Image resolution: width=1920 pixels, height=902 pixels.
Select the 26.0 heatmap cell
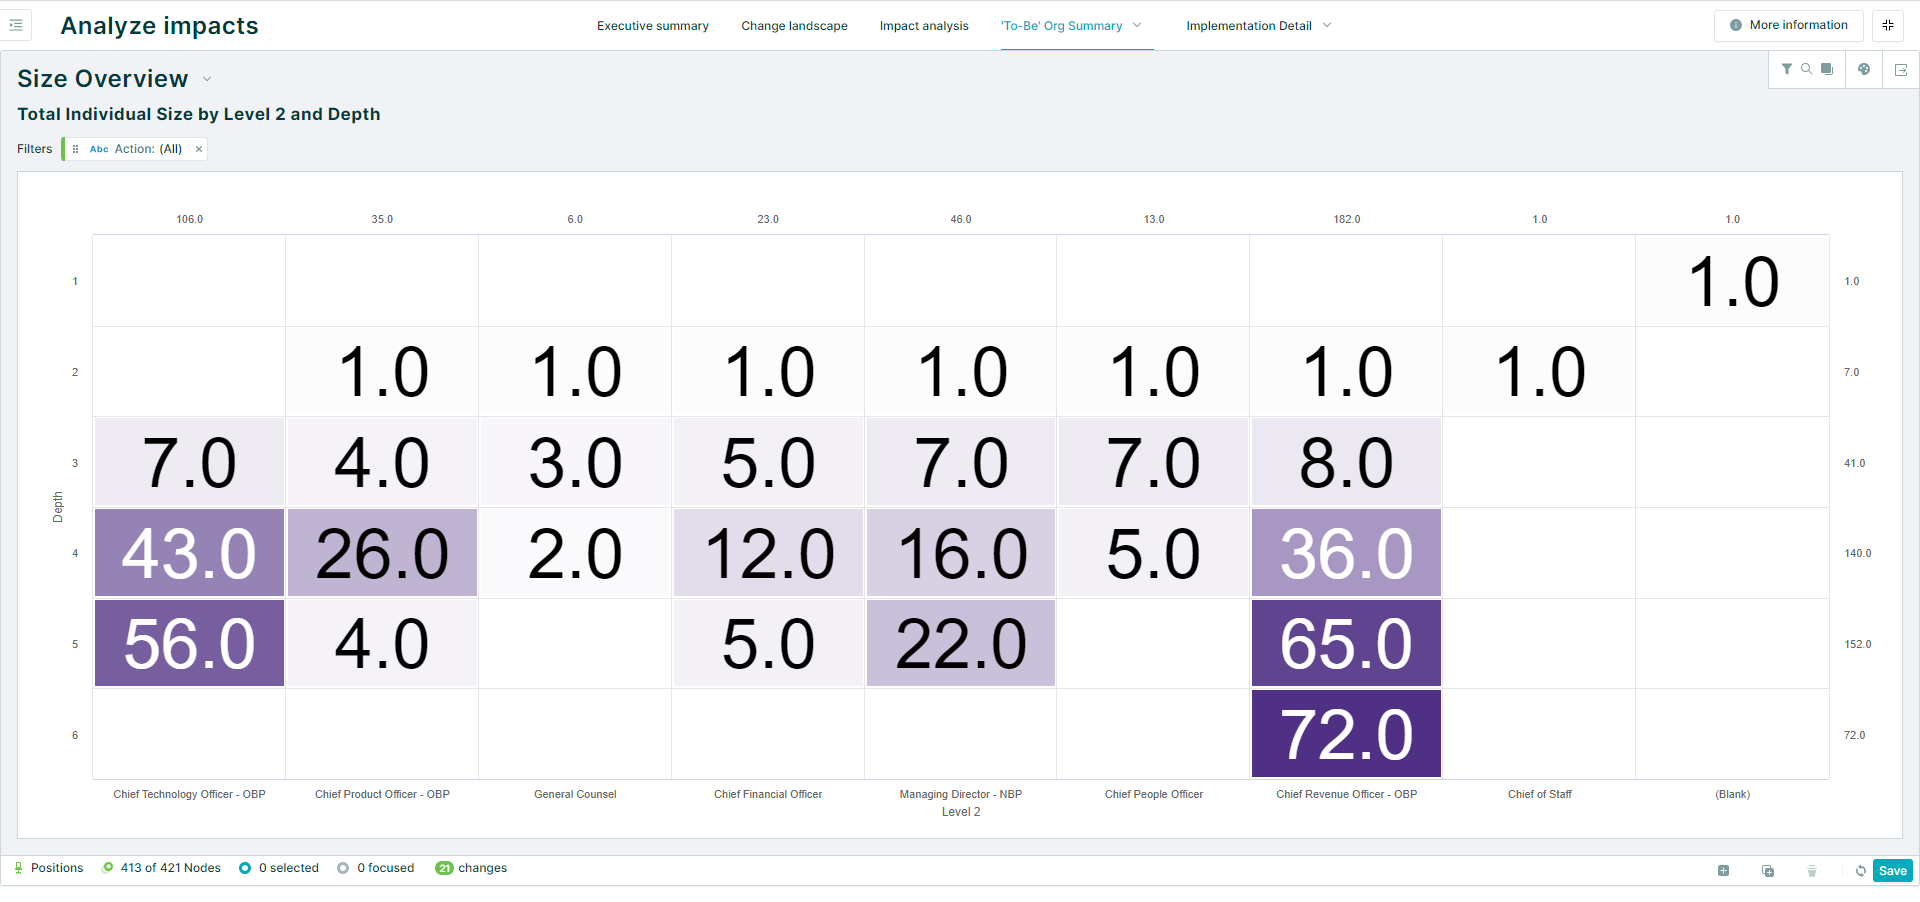pos(382,553)
